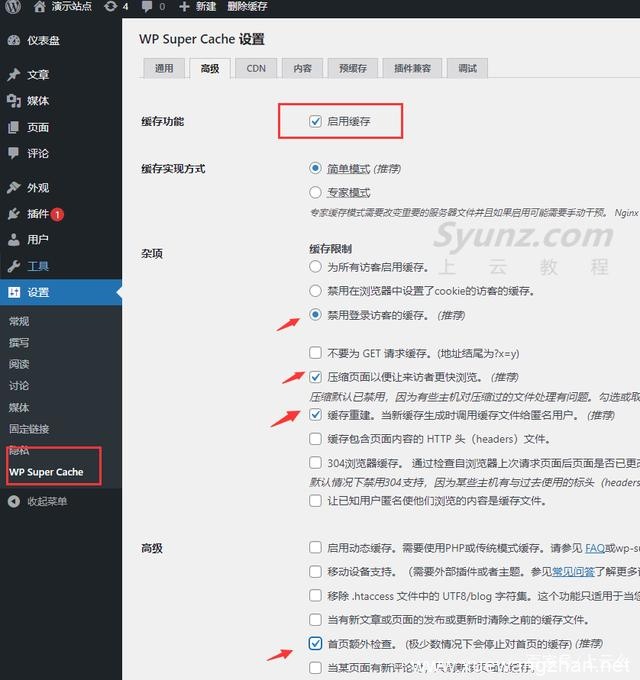This screenshot has width=640, height=680.
Task: Open the comments bubble in admin bar
Action: click(148, 7)
